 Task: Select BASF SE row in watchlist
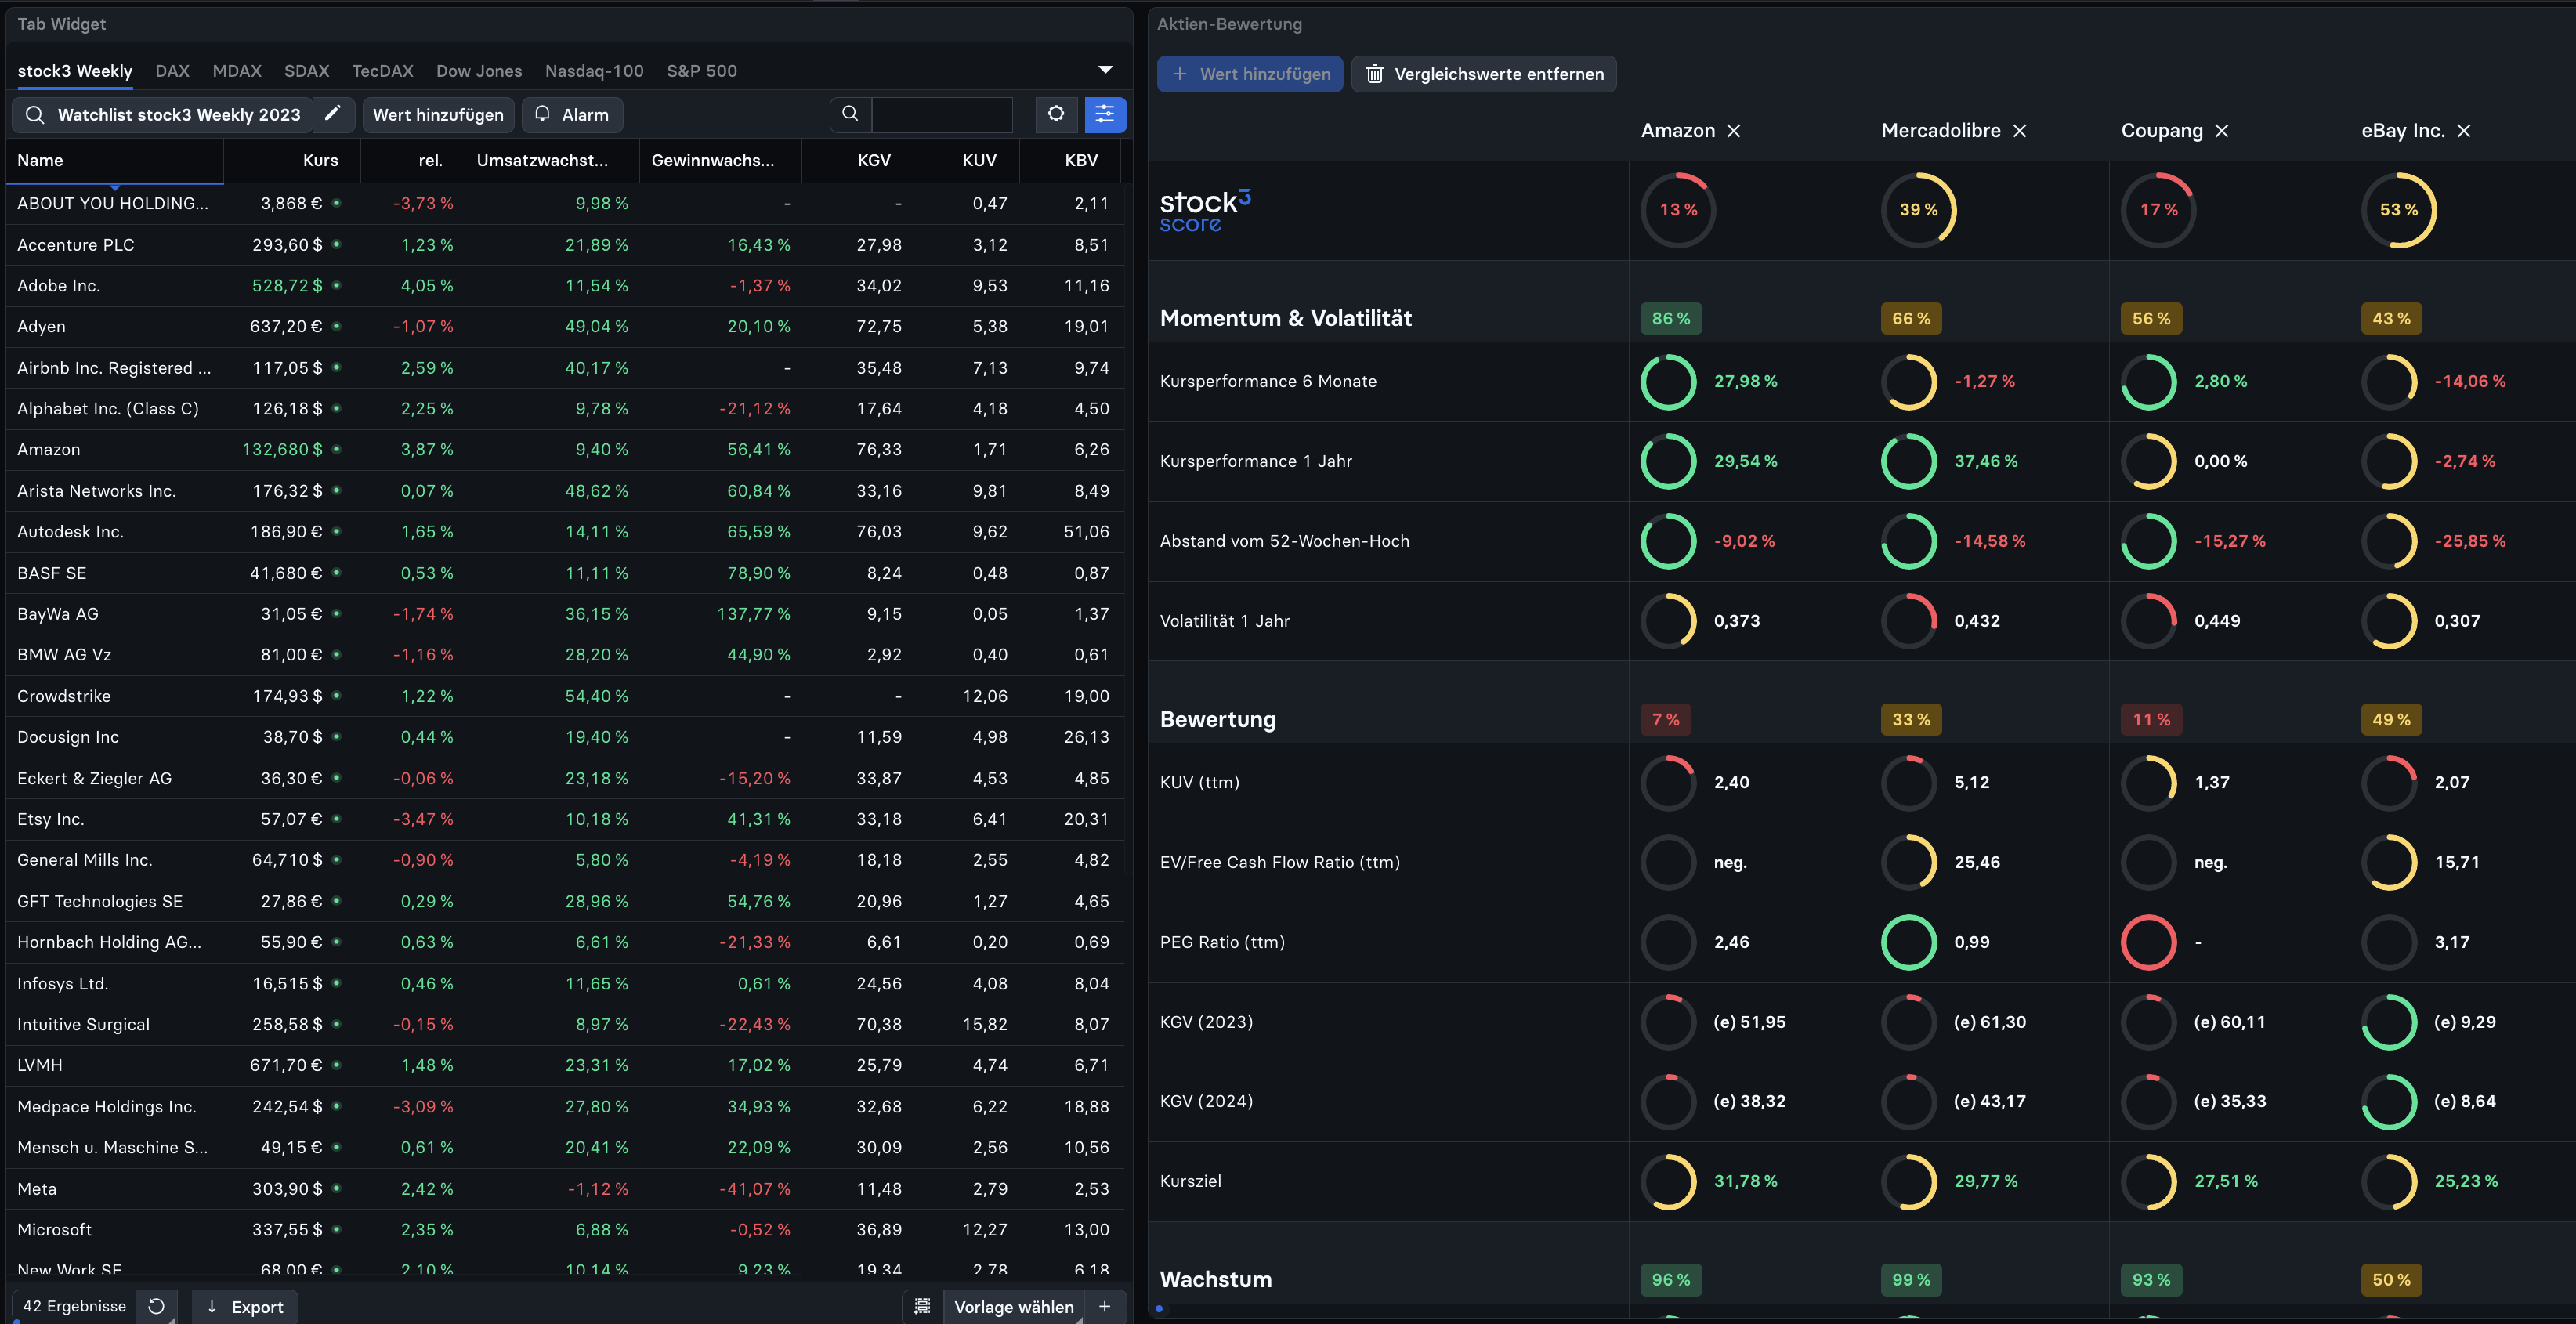[565, 573]
